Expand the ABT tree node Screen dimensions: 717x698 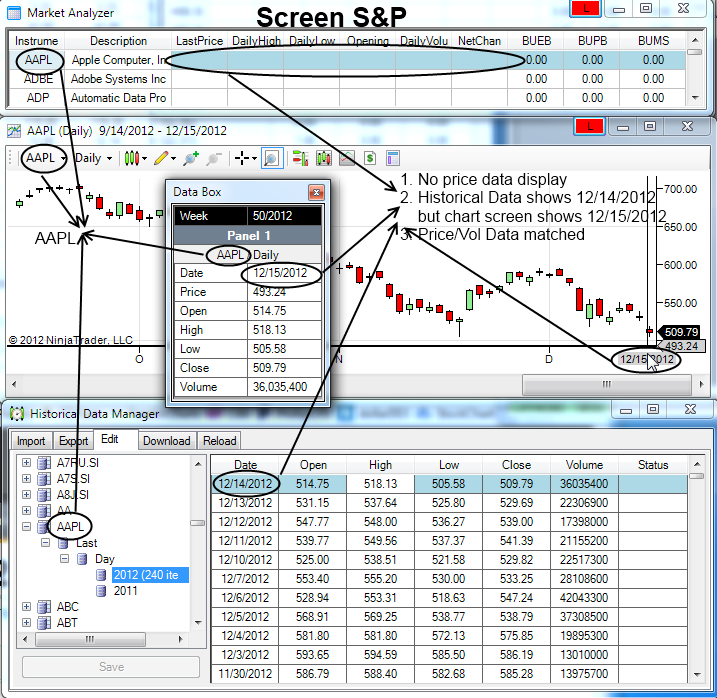27,623
